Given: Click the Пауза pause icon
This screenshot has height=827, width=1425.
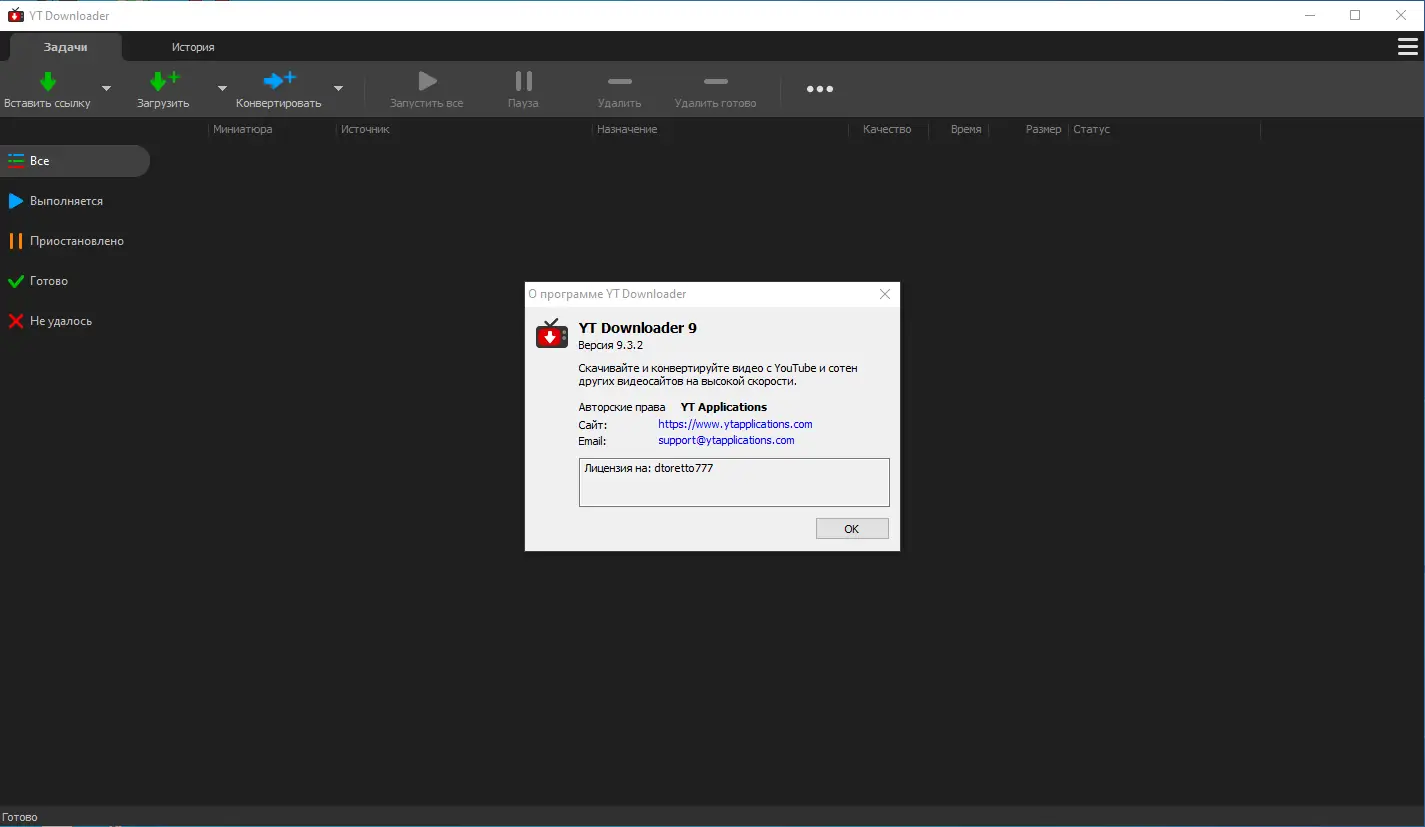Looking at the screenshot, I should pyautogui.click(x=522, y=82).
